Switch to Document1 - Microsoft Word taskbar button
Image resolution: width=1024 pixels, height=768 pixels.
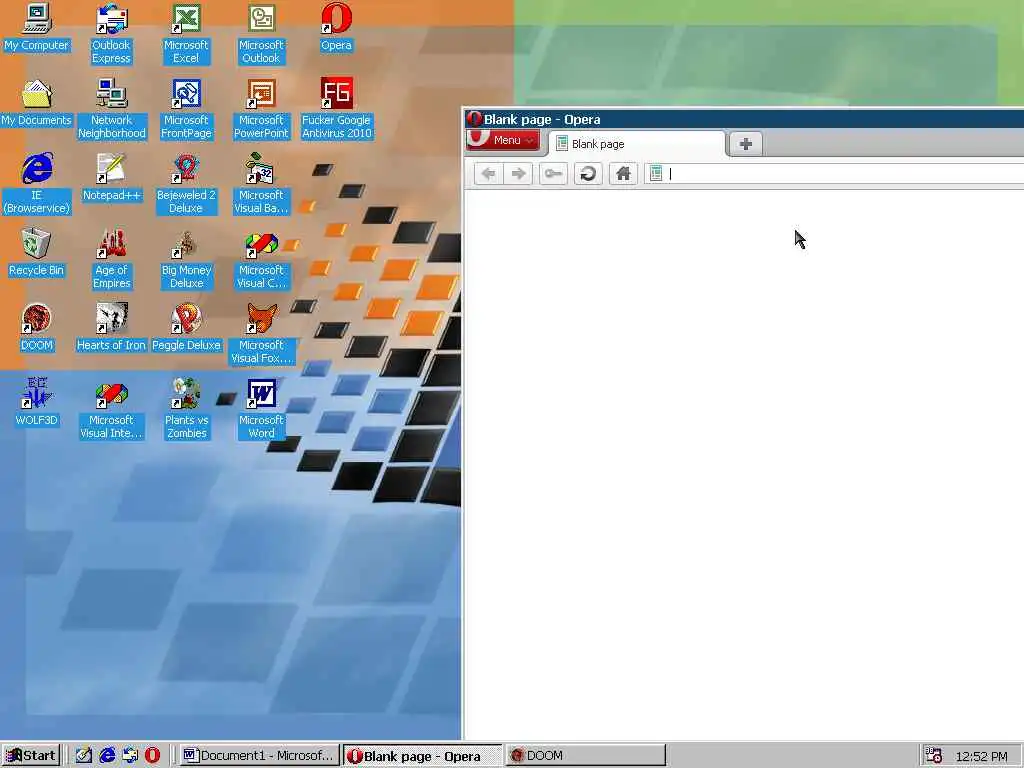pos(259,756)
